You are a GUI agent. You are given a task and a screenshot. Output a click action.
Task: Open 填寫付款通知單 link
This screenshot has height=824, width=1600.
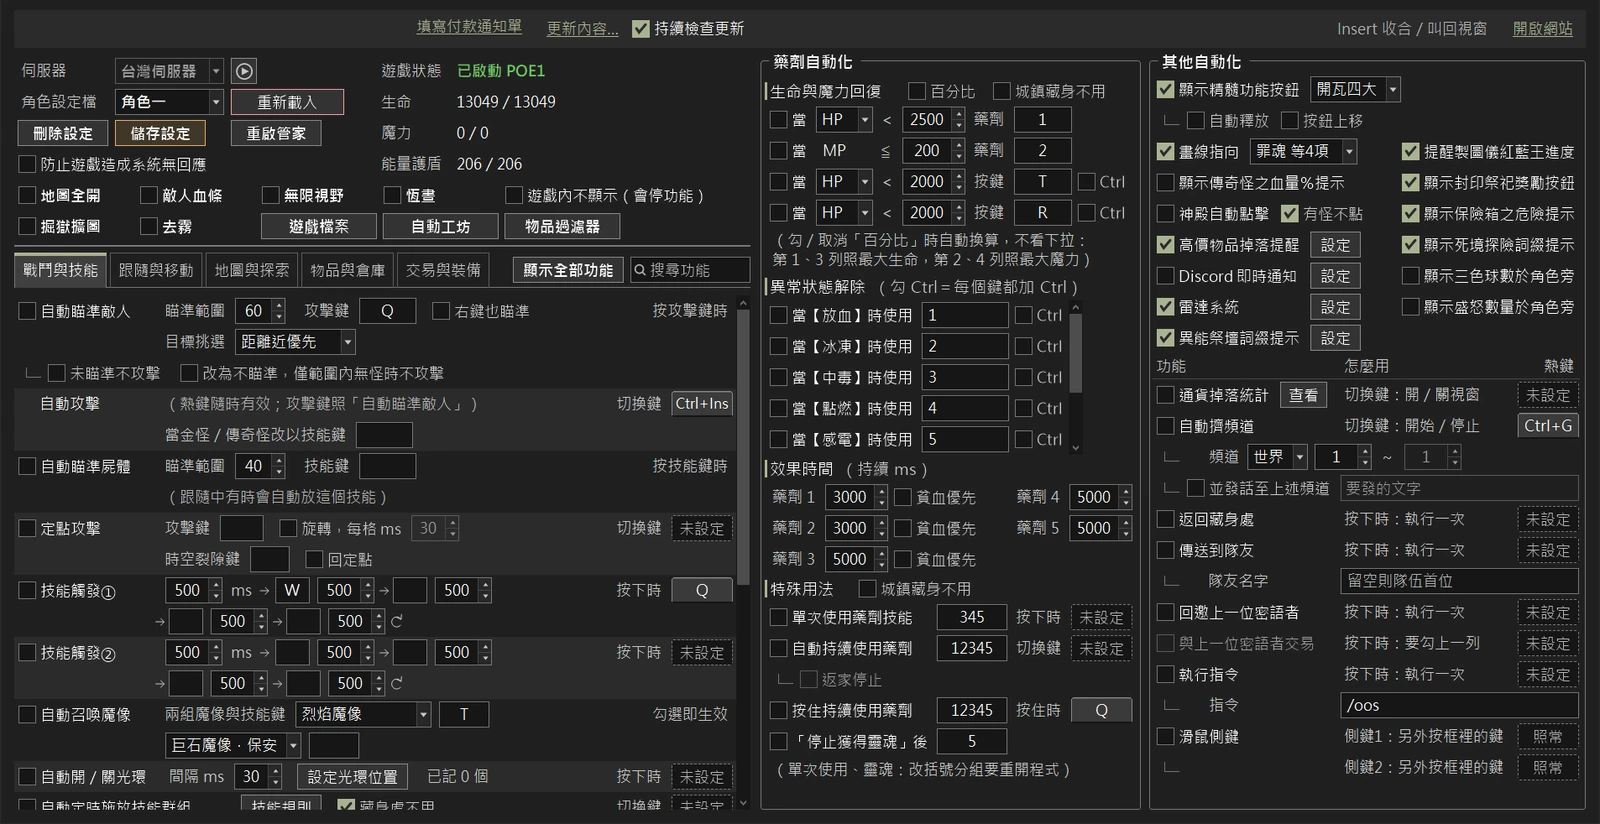click(469, 27)
